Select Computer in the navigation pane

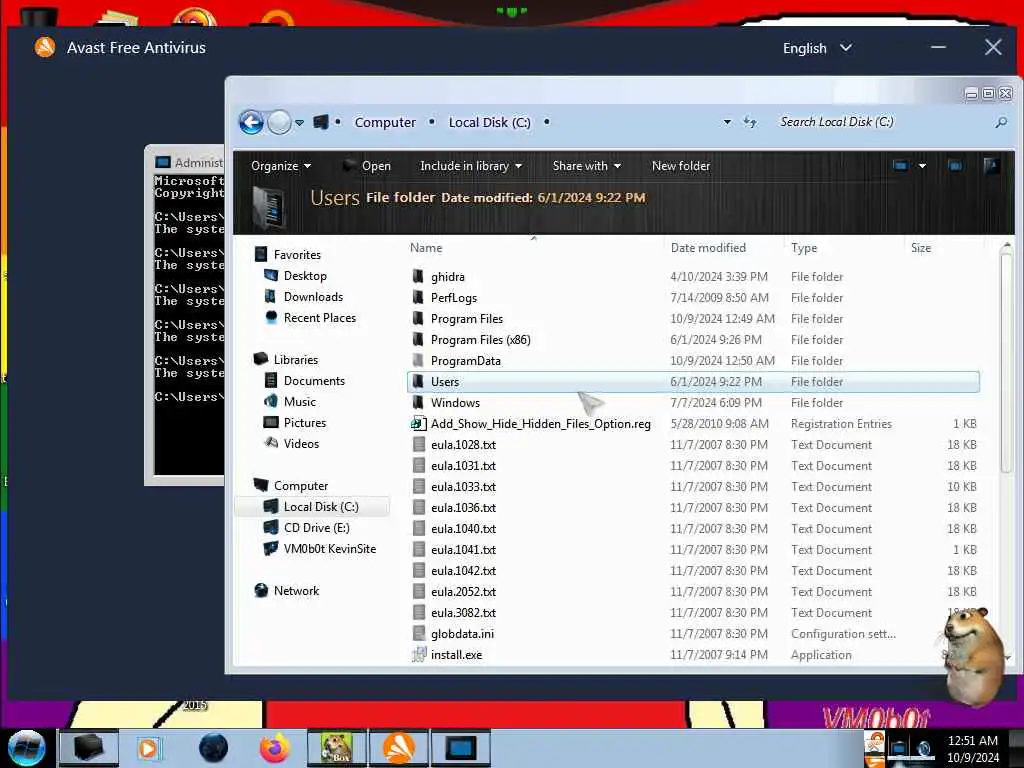point(291,486)
